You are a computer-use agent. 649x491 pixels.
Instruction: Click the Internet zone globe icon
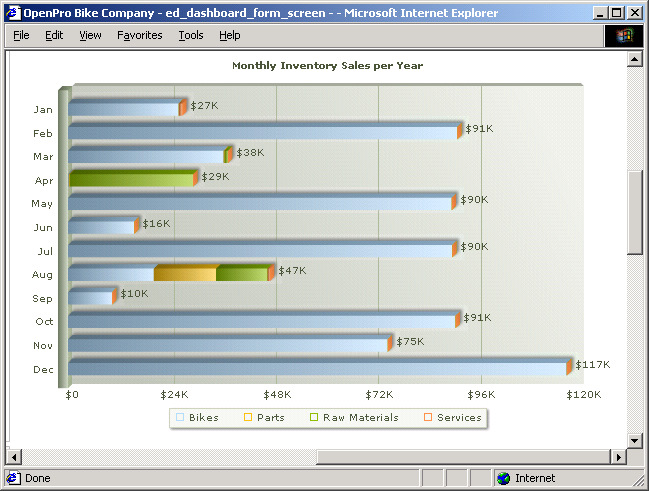click(x=503, y=478)
